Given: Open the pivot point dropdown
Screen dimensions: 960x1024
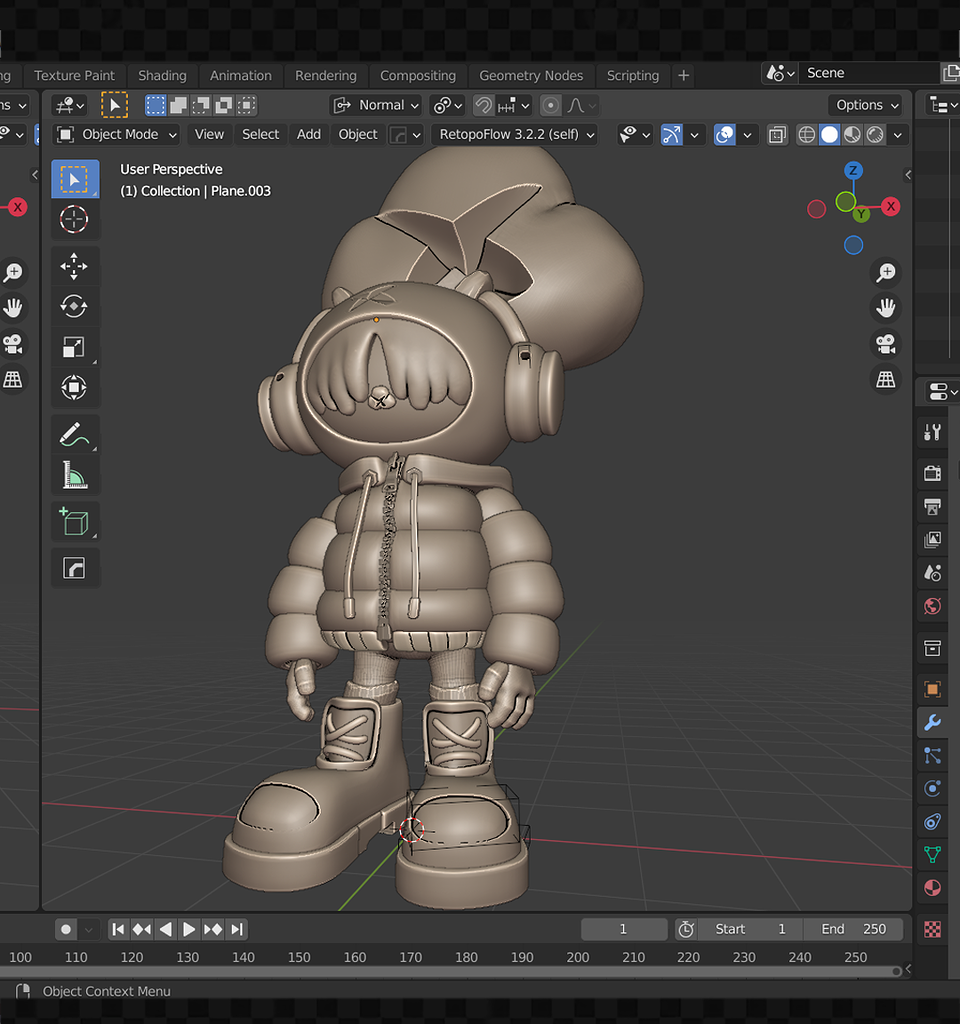Looking at the screenshot, I should [448, 105].
